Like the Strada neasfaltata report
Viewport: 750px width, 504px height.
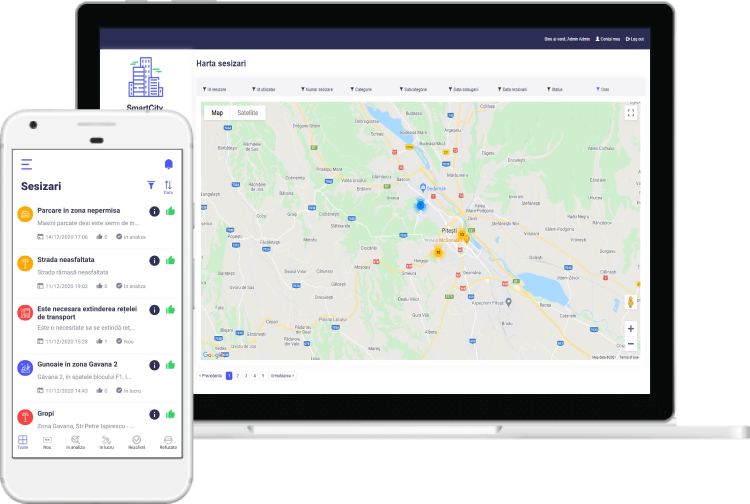coord(170,260)
